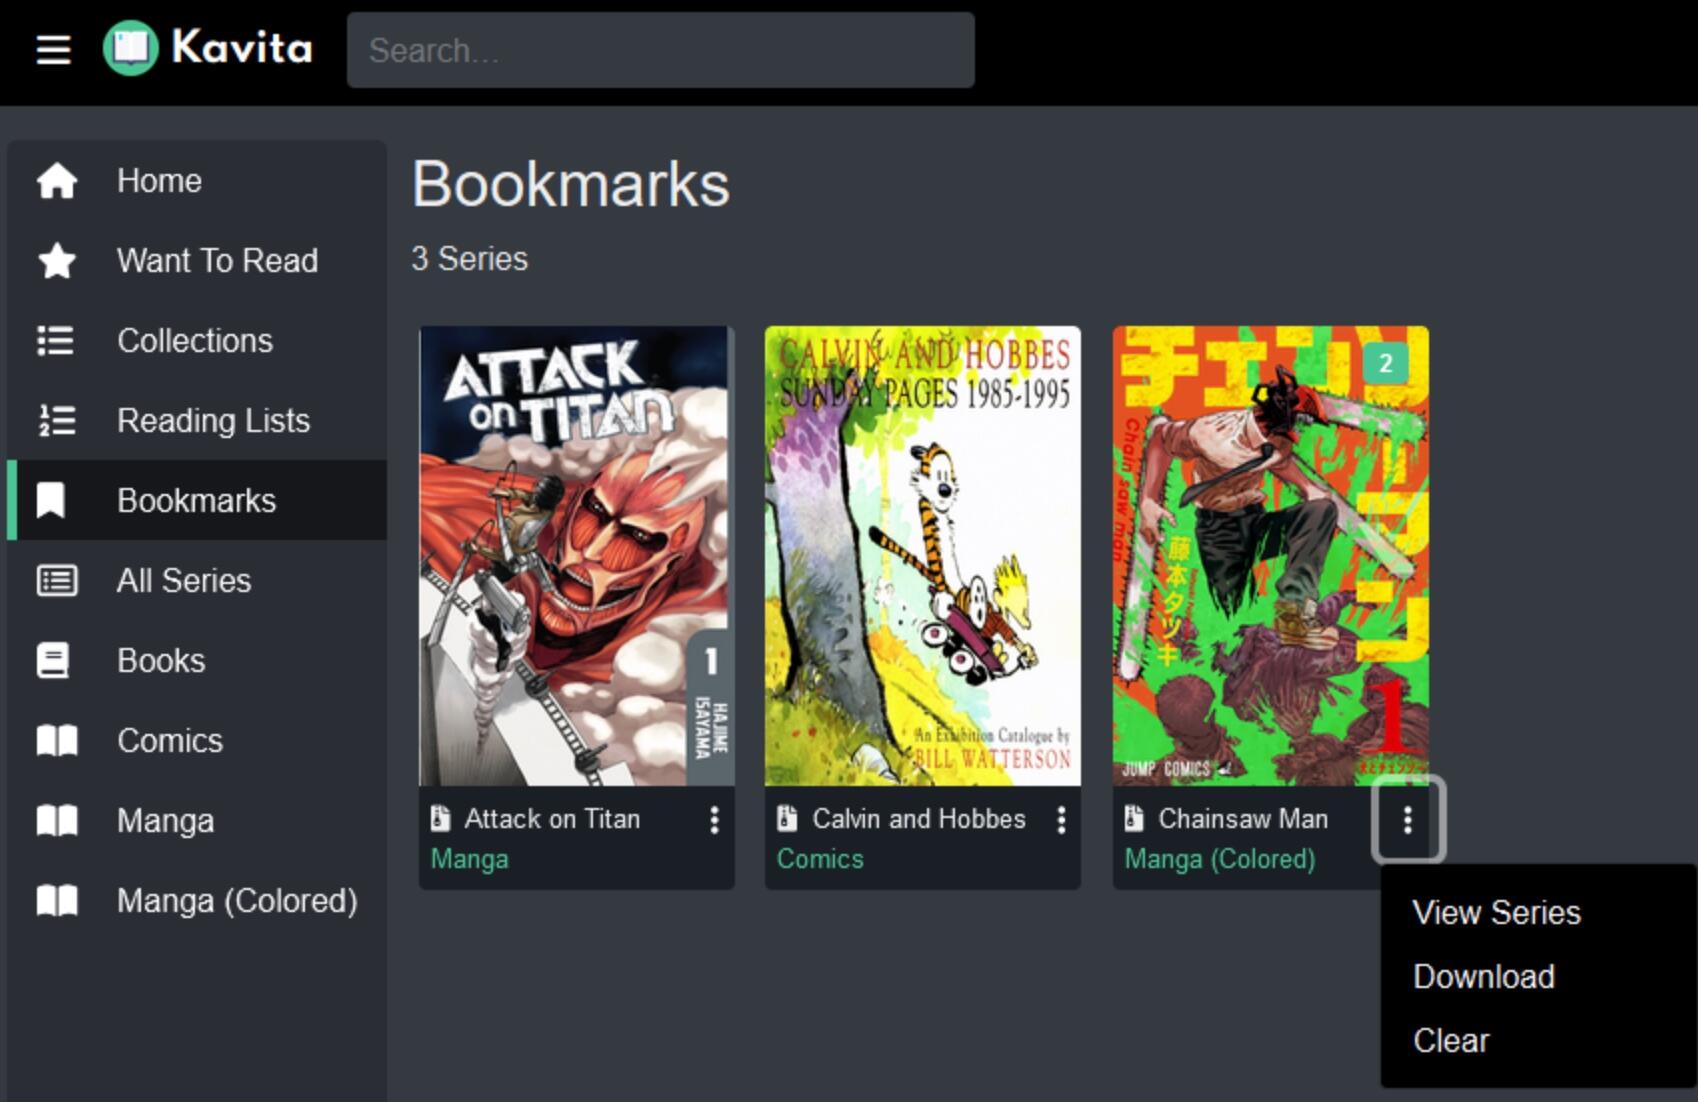Click the Attack on Titan title text
1698x1102 pixels.
[552, 819]
